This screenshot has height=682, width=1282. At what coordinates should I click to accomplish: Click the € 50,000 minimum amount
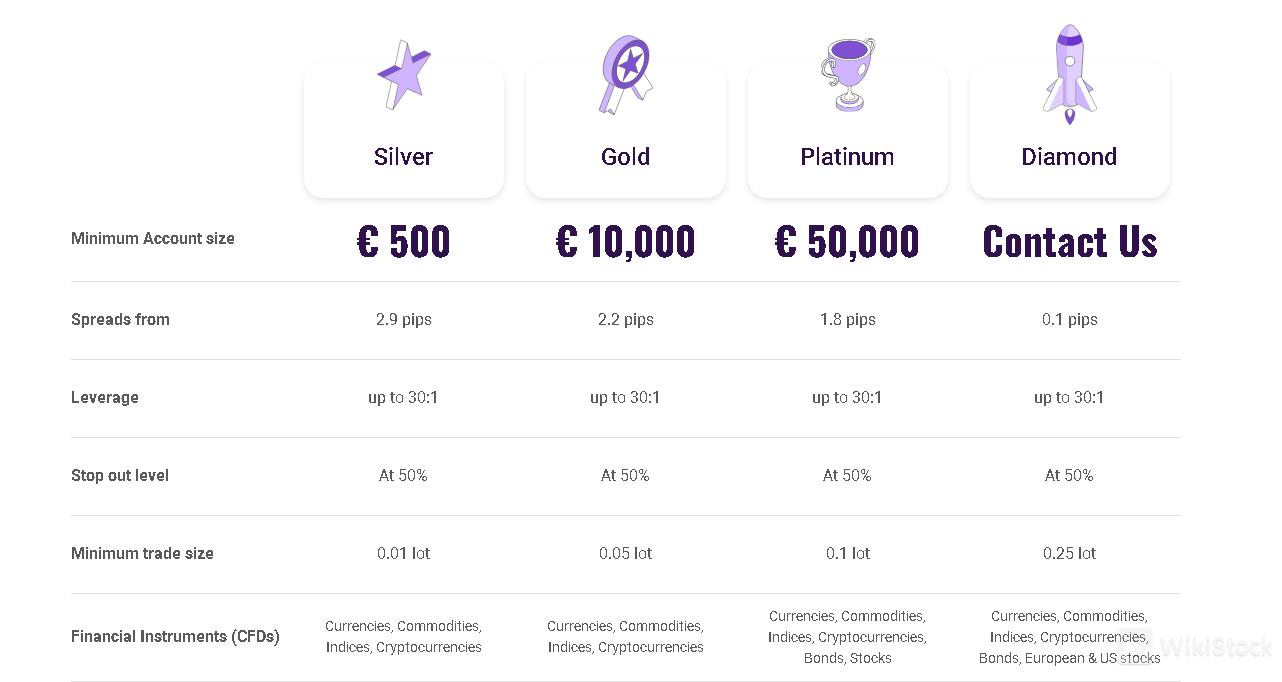click(x=847, y=242)
